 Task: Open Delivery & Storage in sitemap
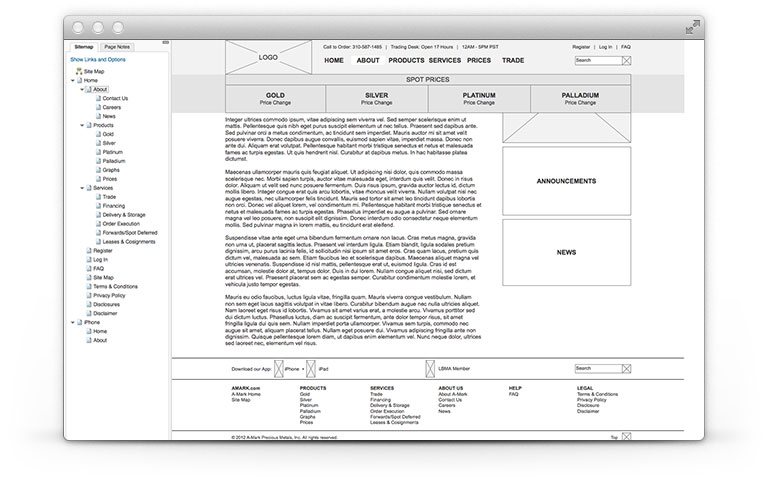point(124,215)
